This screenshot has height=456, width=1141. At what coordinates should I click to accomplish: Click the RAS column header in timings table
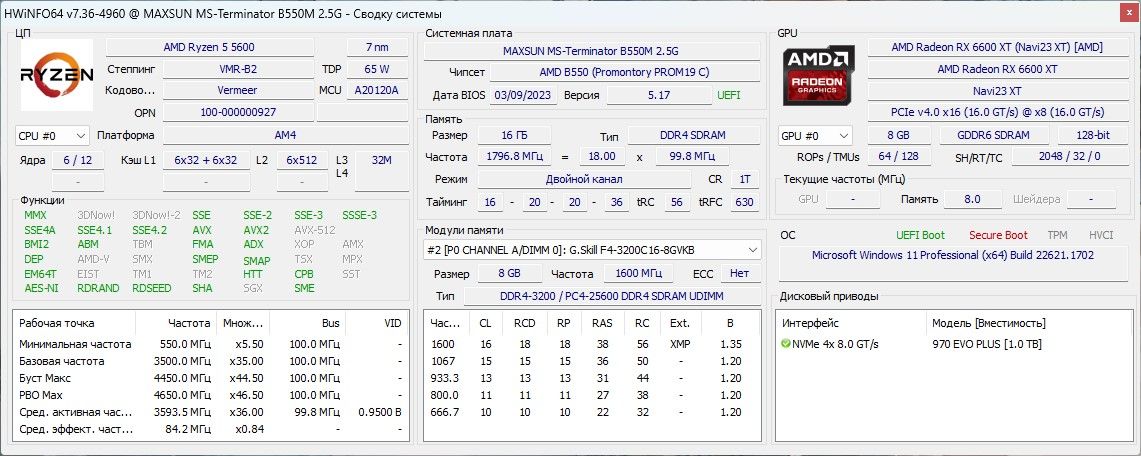(602, 323)
